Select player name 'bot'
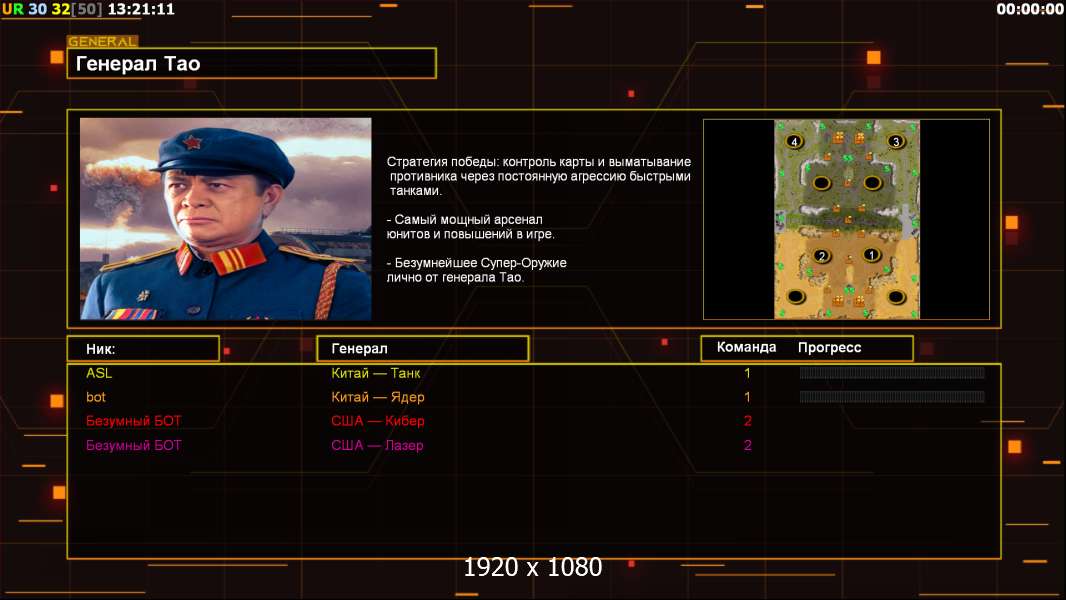 96,397
